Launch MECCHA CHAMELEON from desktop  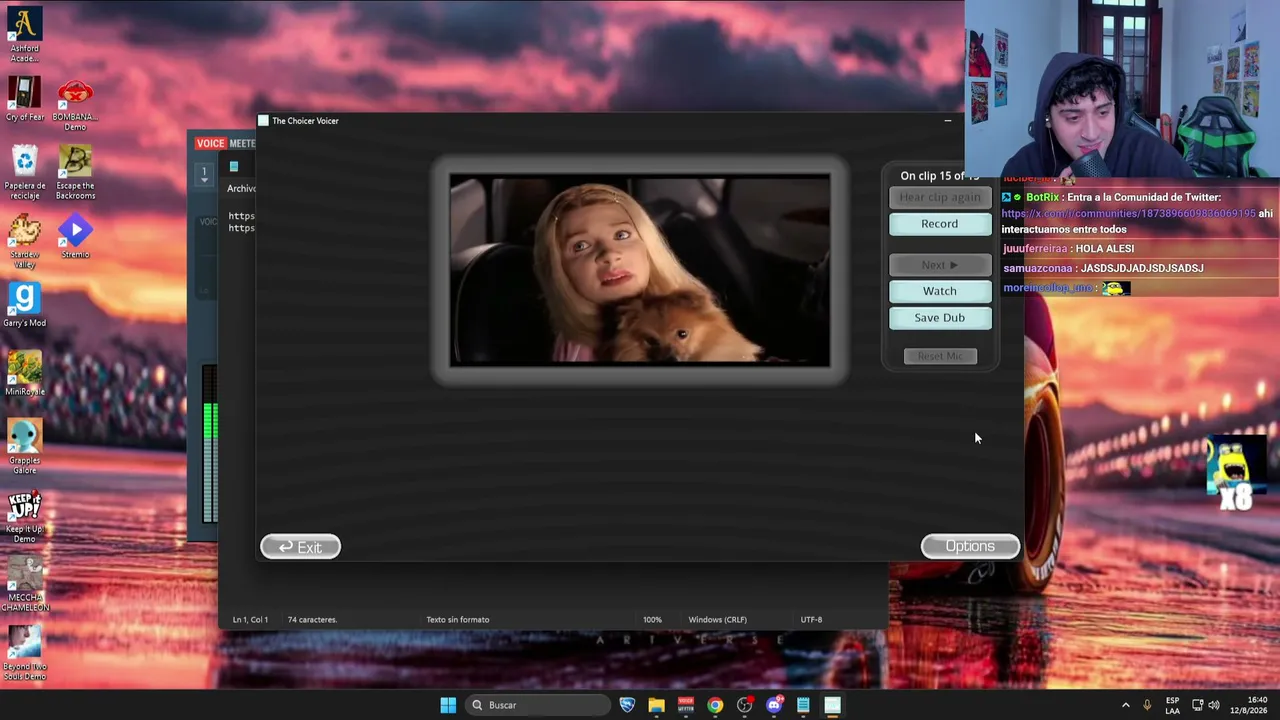click(x=24, y=584)
